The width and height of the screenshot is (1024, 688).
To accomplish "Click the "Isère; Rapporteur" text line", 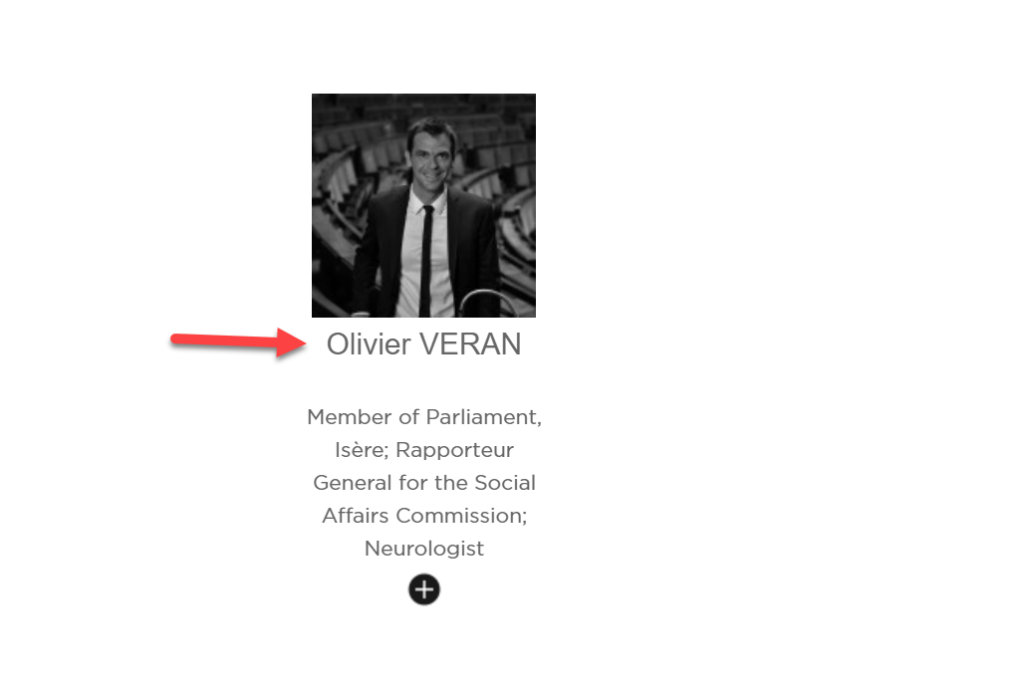I will (x=424, y=450).
